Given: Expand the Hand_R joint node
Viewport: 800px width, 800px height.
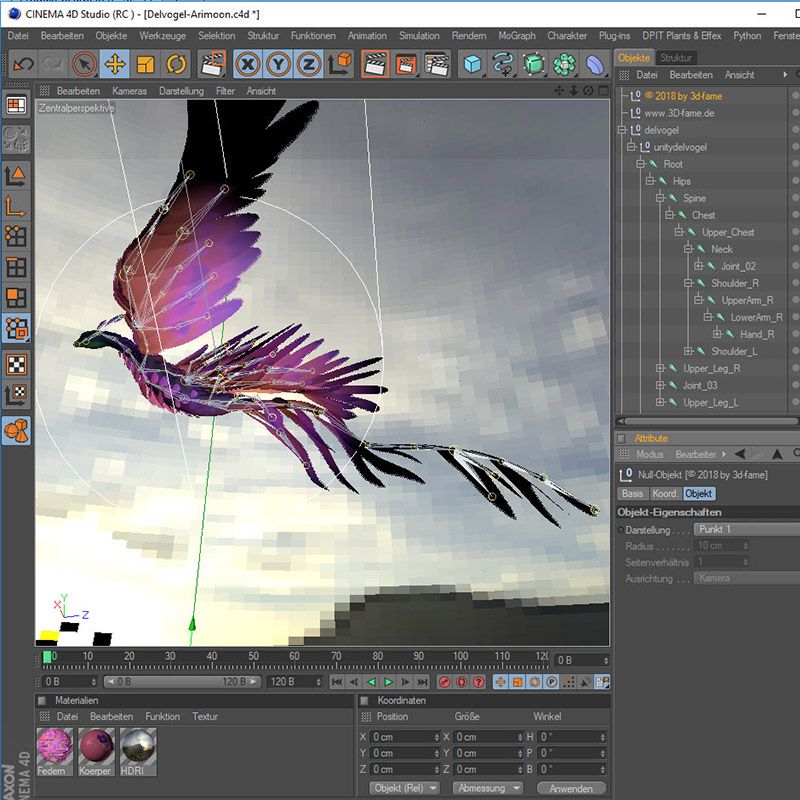Looking at the screenshot, I should (x=717, y=334).
